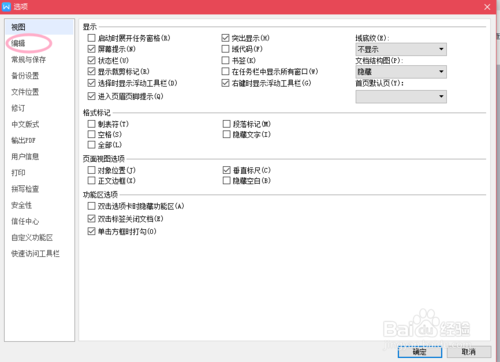The width and height of the screenshot is (500, 362).
Task: Enable 在任务栏中显示所有窗口 checkbox
Action: point(226,71)
